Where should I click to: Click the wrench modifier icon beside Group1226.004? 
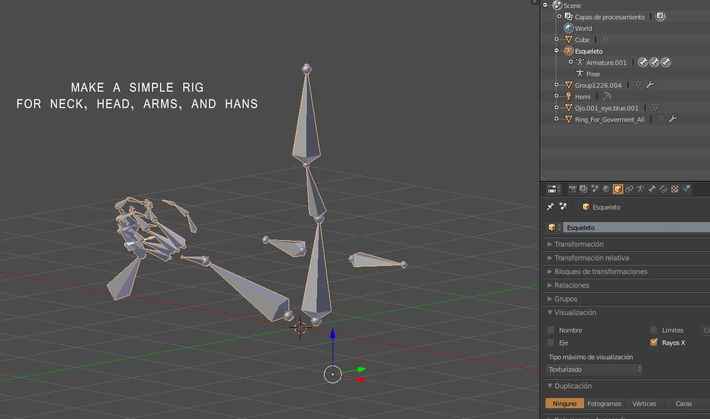[649, 85]
